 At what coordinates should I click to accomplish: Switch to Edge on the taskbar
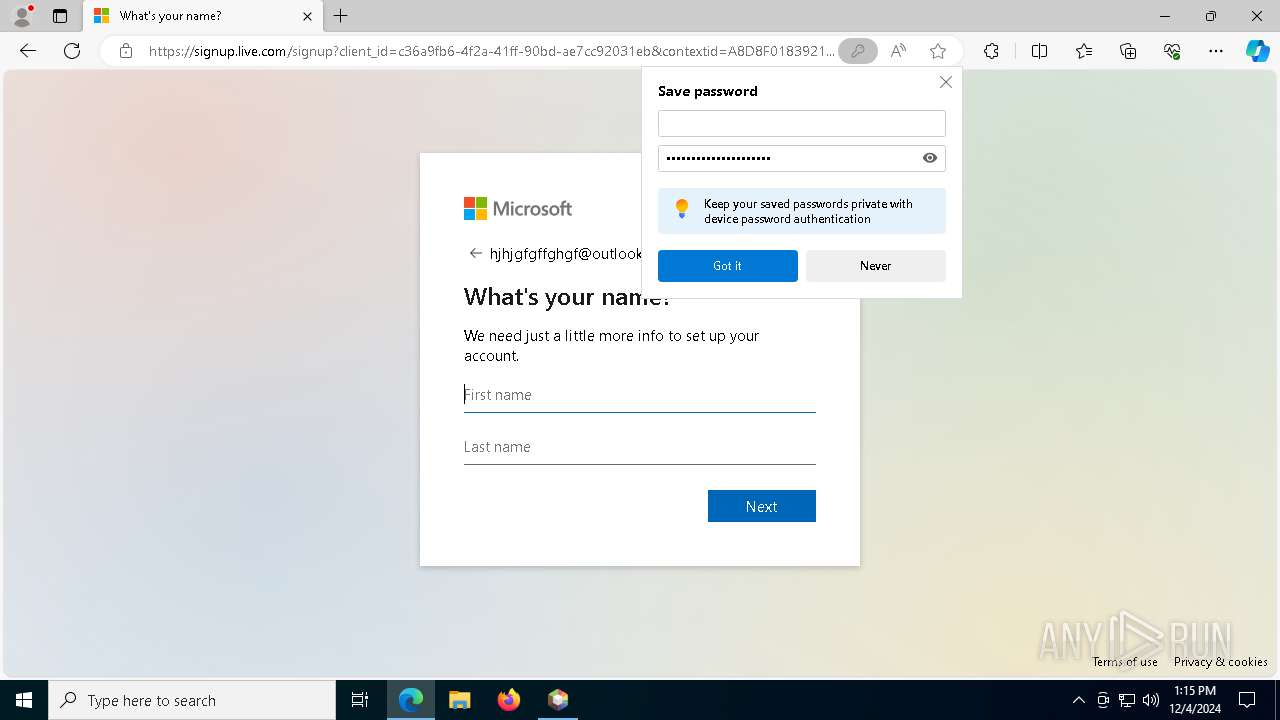tap(411, 700)
